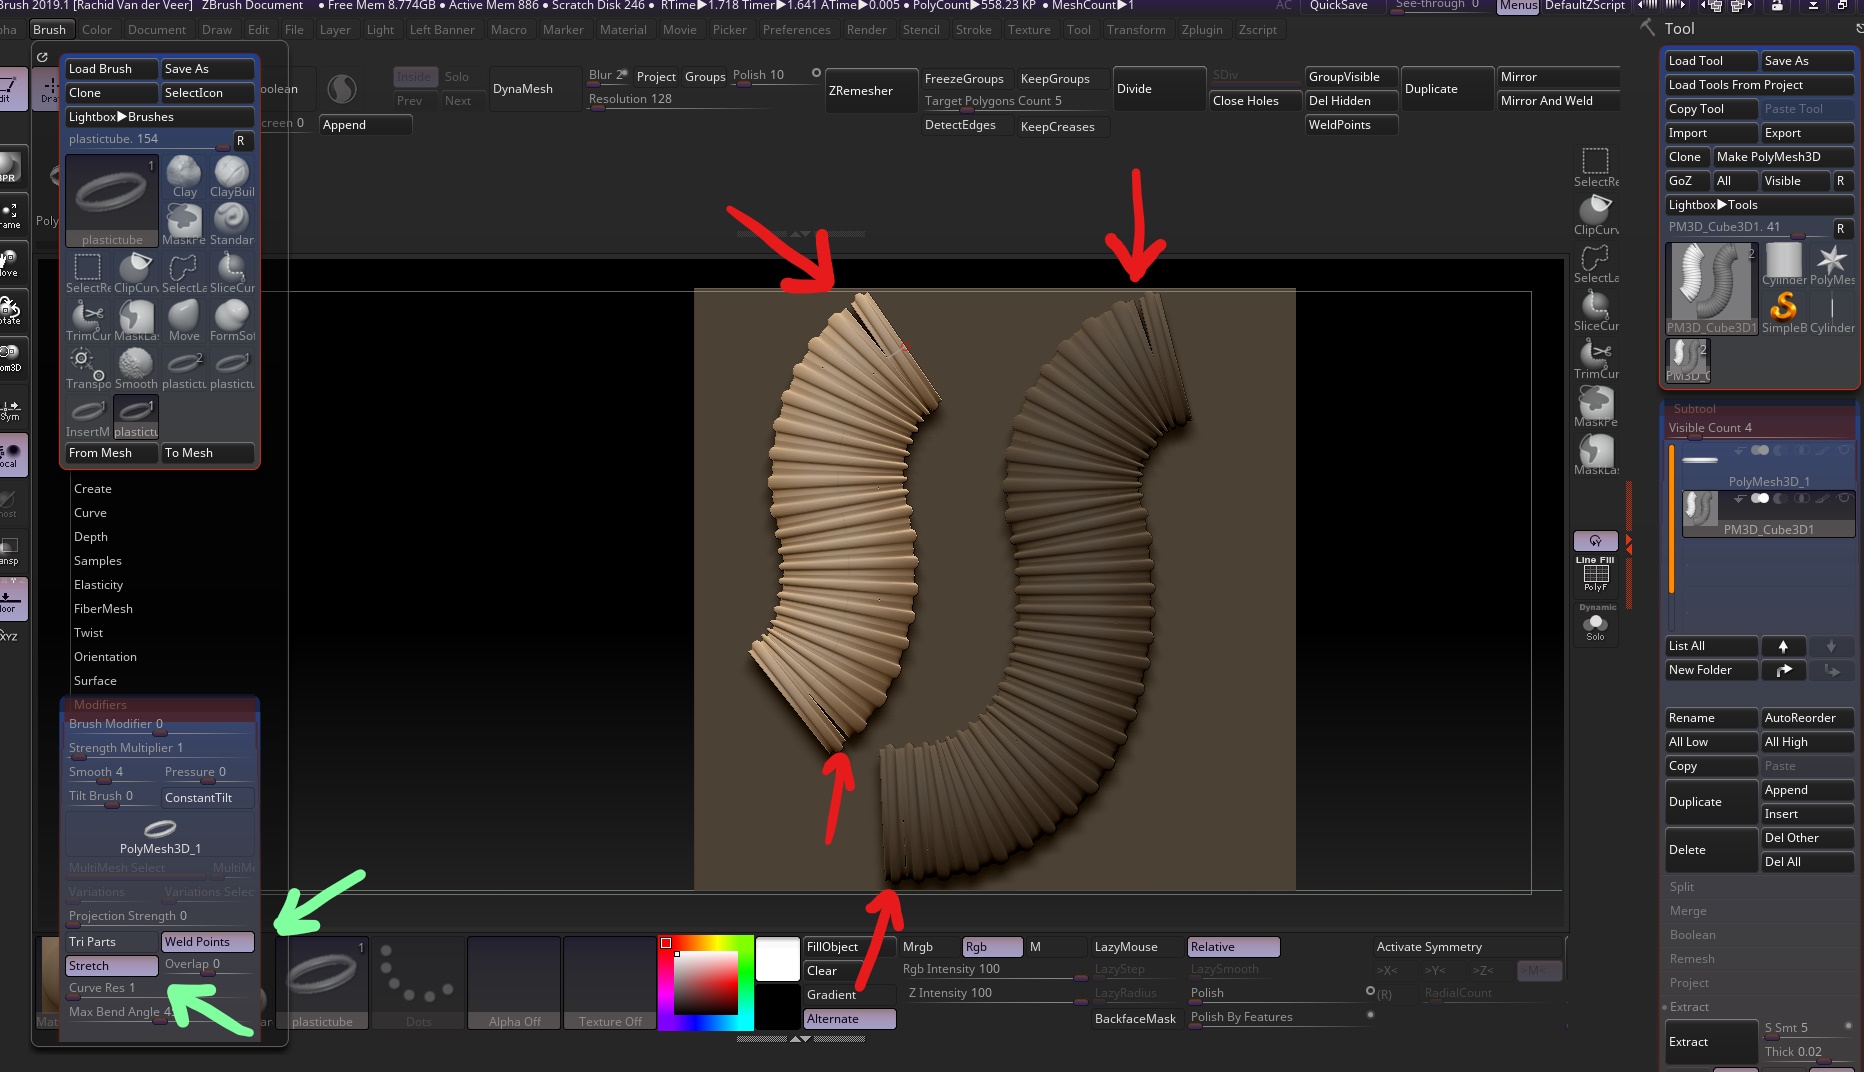Open the Zplugin menu
This screenshot has height=1072, width=1864.
(x=1202, y=29)
